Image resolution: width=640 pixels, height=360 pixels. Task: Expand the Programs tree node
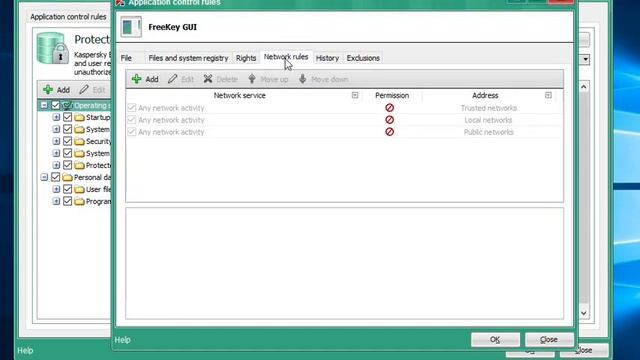(56, 201)
